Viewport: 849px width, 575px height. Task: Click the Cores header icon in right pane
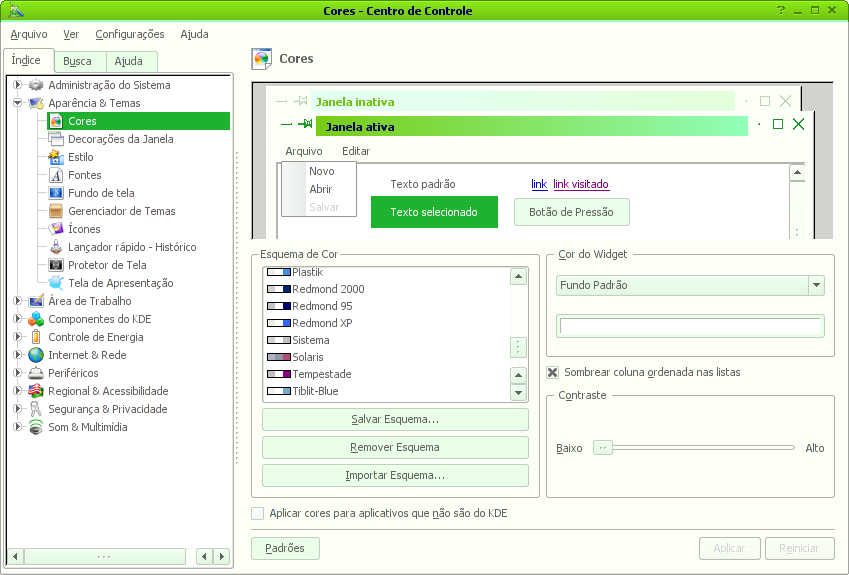(x=262, y=59)
